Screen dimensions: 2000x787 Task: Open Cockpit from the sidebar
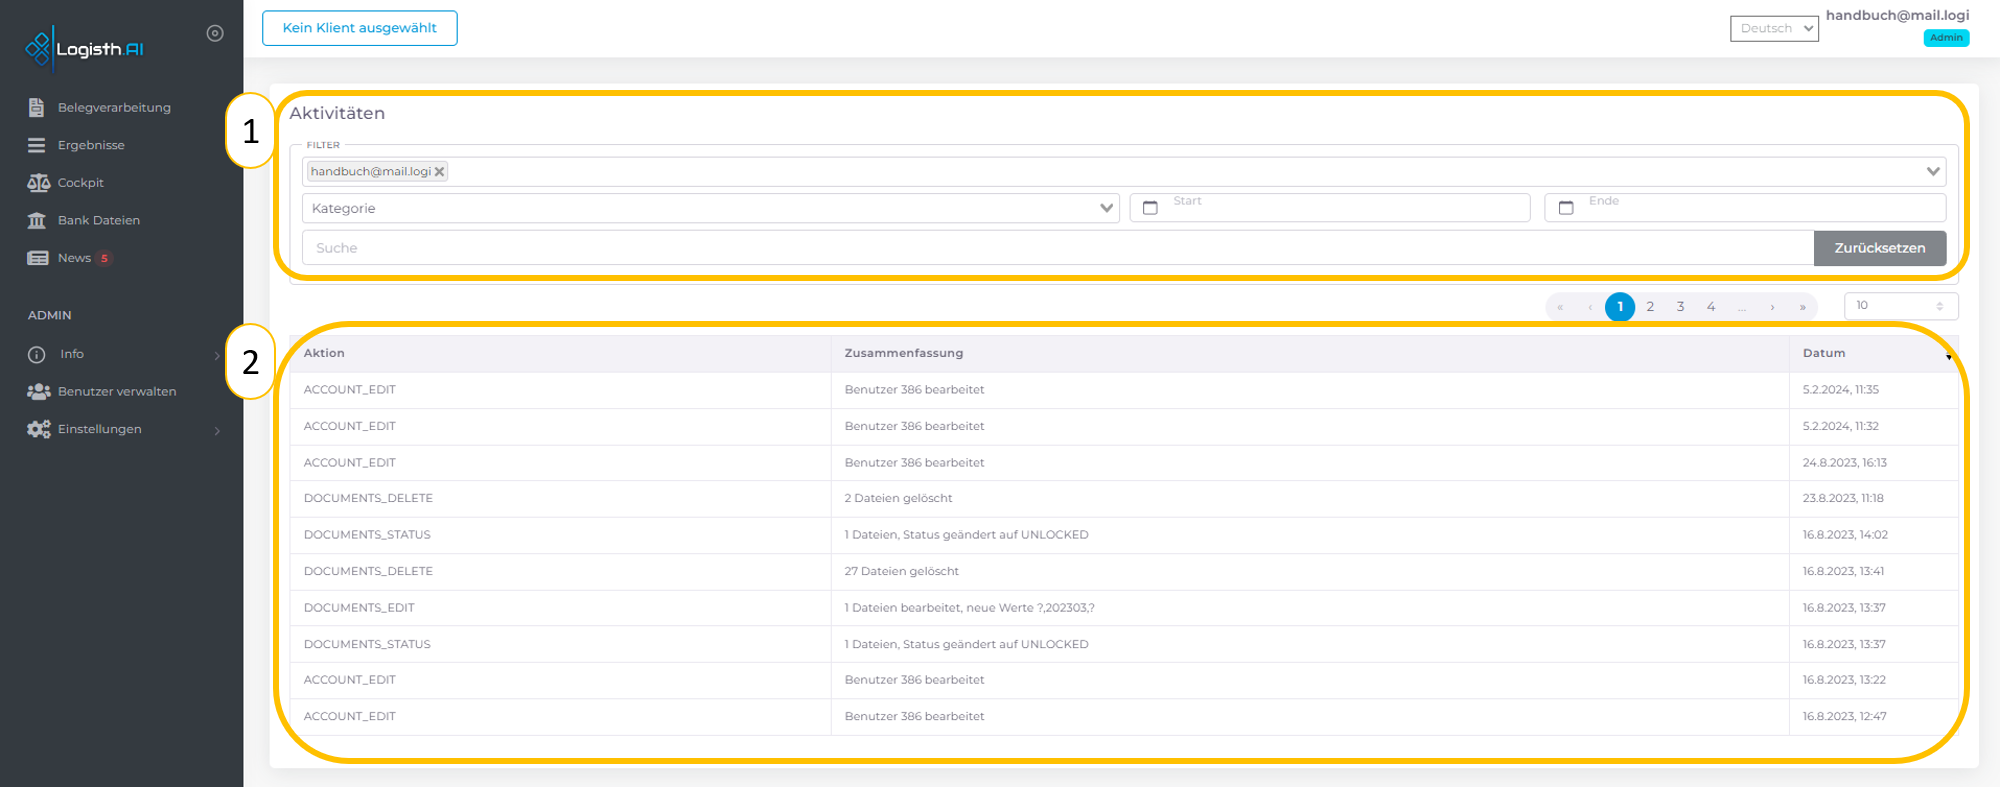81,183
